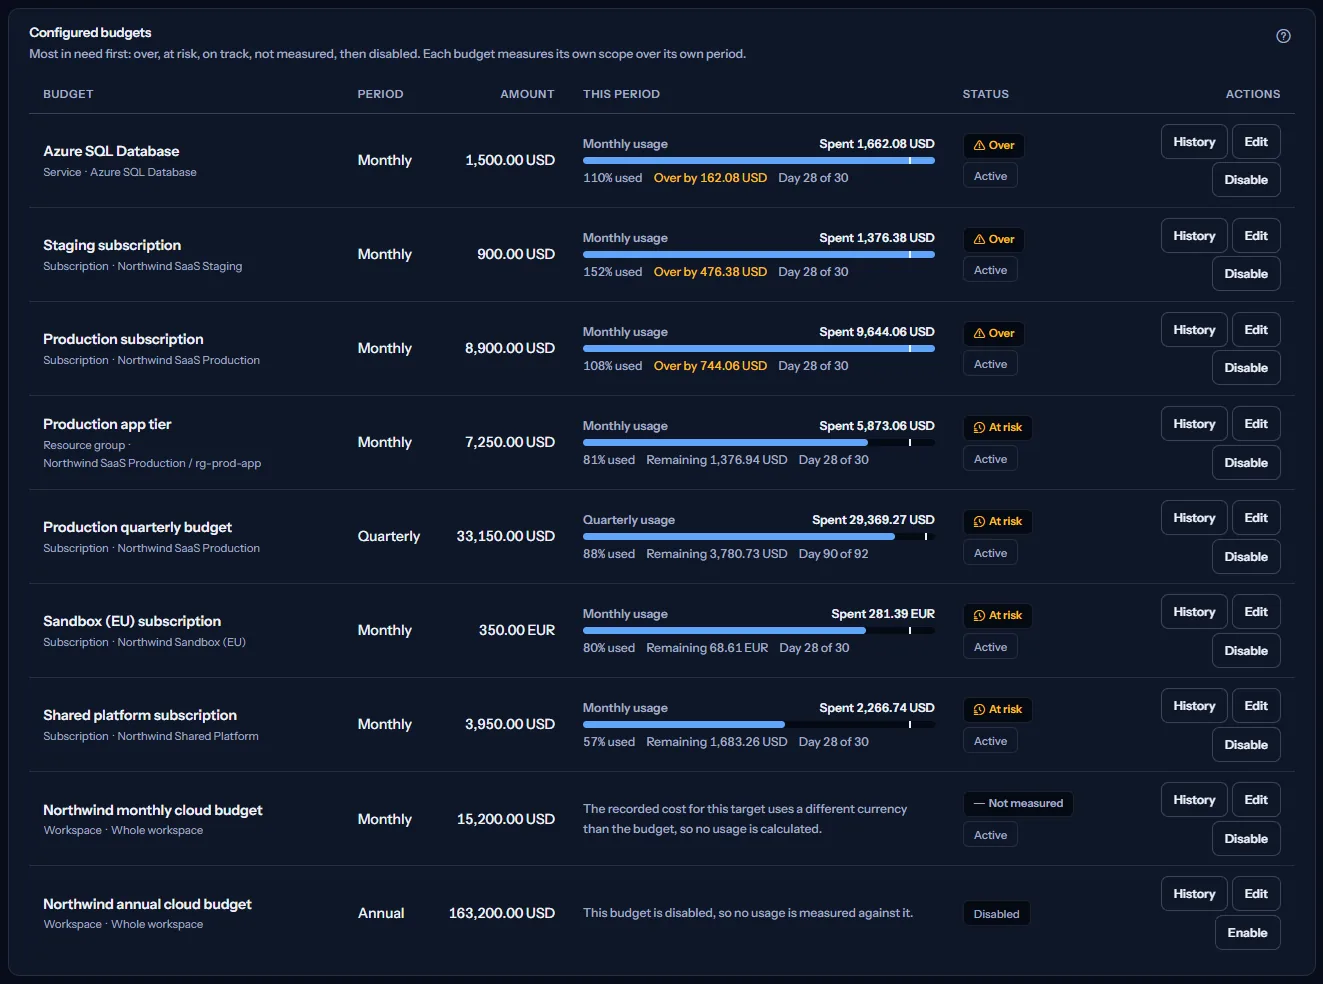Edit the Production app tier budget
Screen dimensions: 1323x984
click(1256, 424)
